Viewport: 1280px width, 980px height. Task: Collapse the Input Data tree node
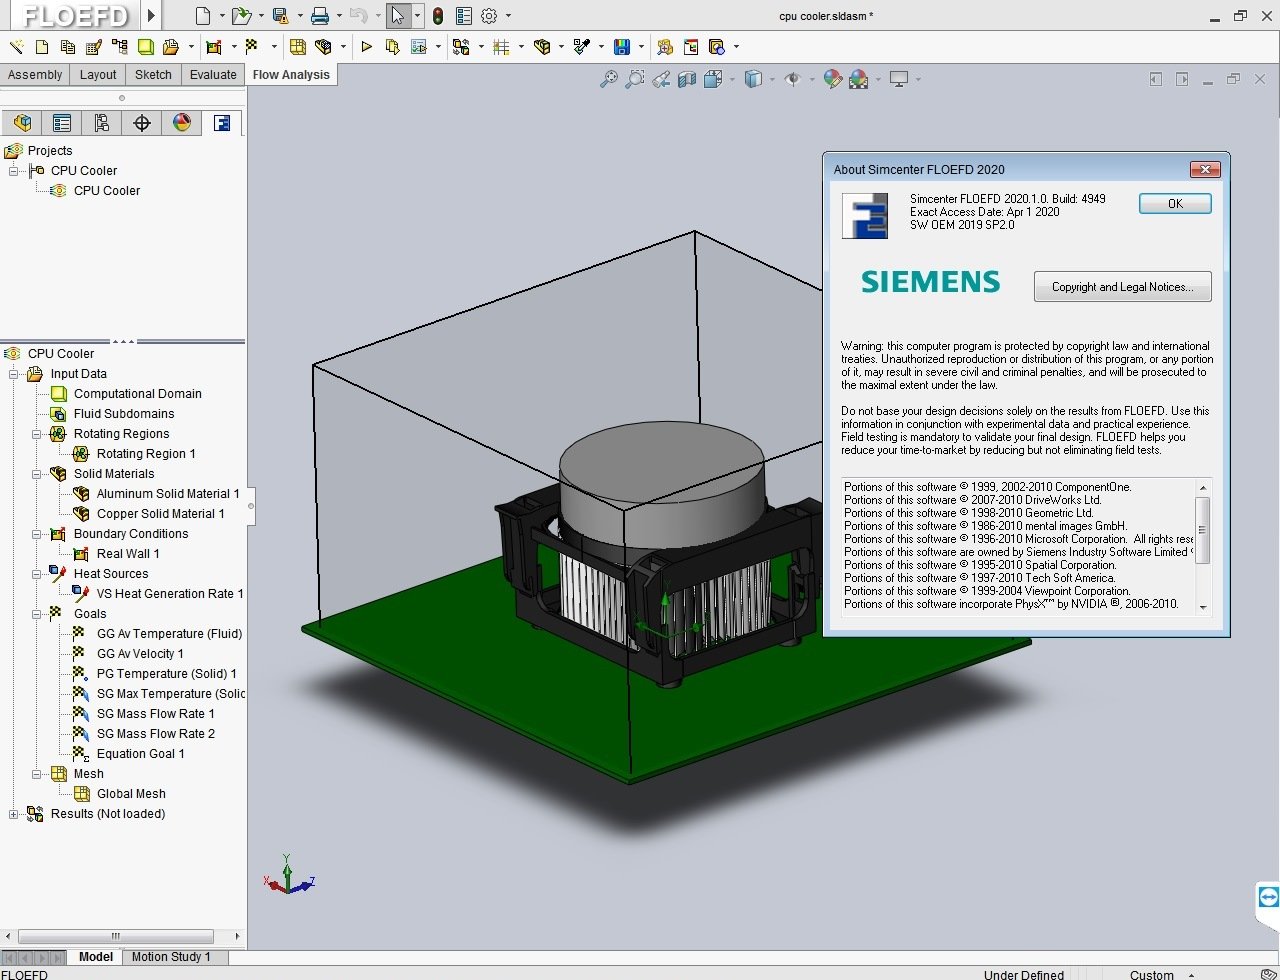(15, 374)
